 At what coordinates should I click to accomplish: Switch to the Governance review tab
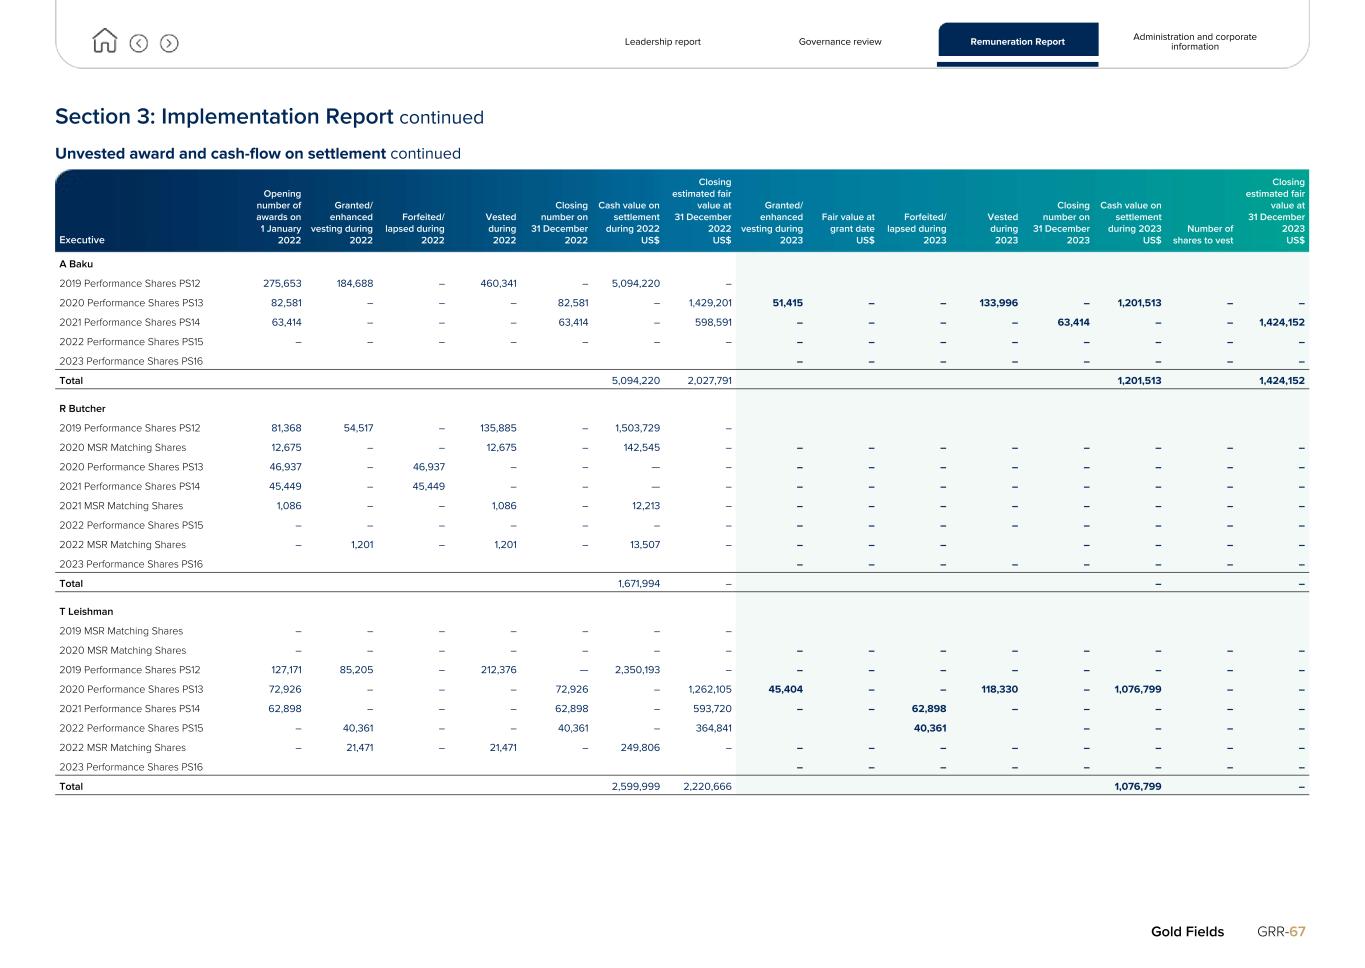tap(840, 42)
